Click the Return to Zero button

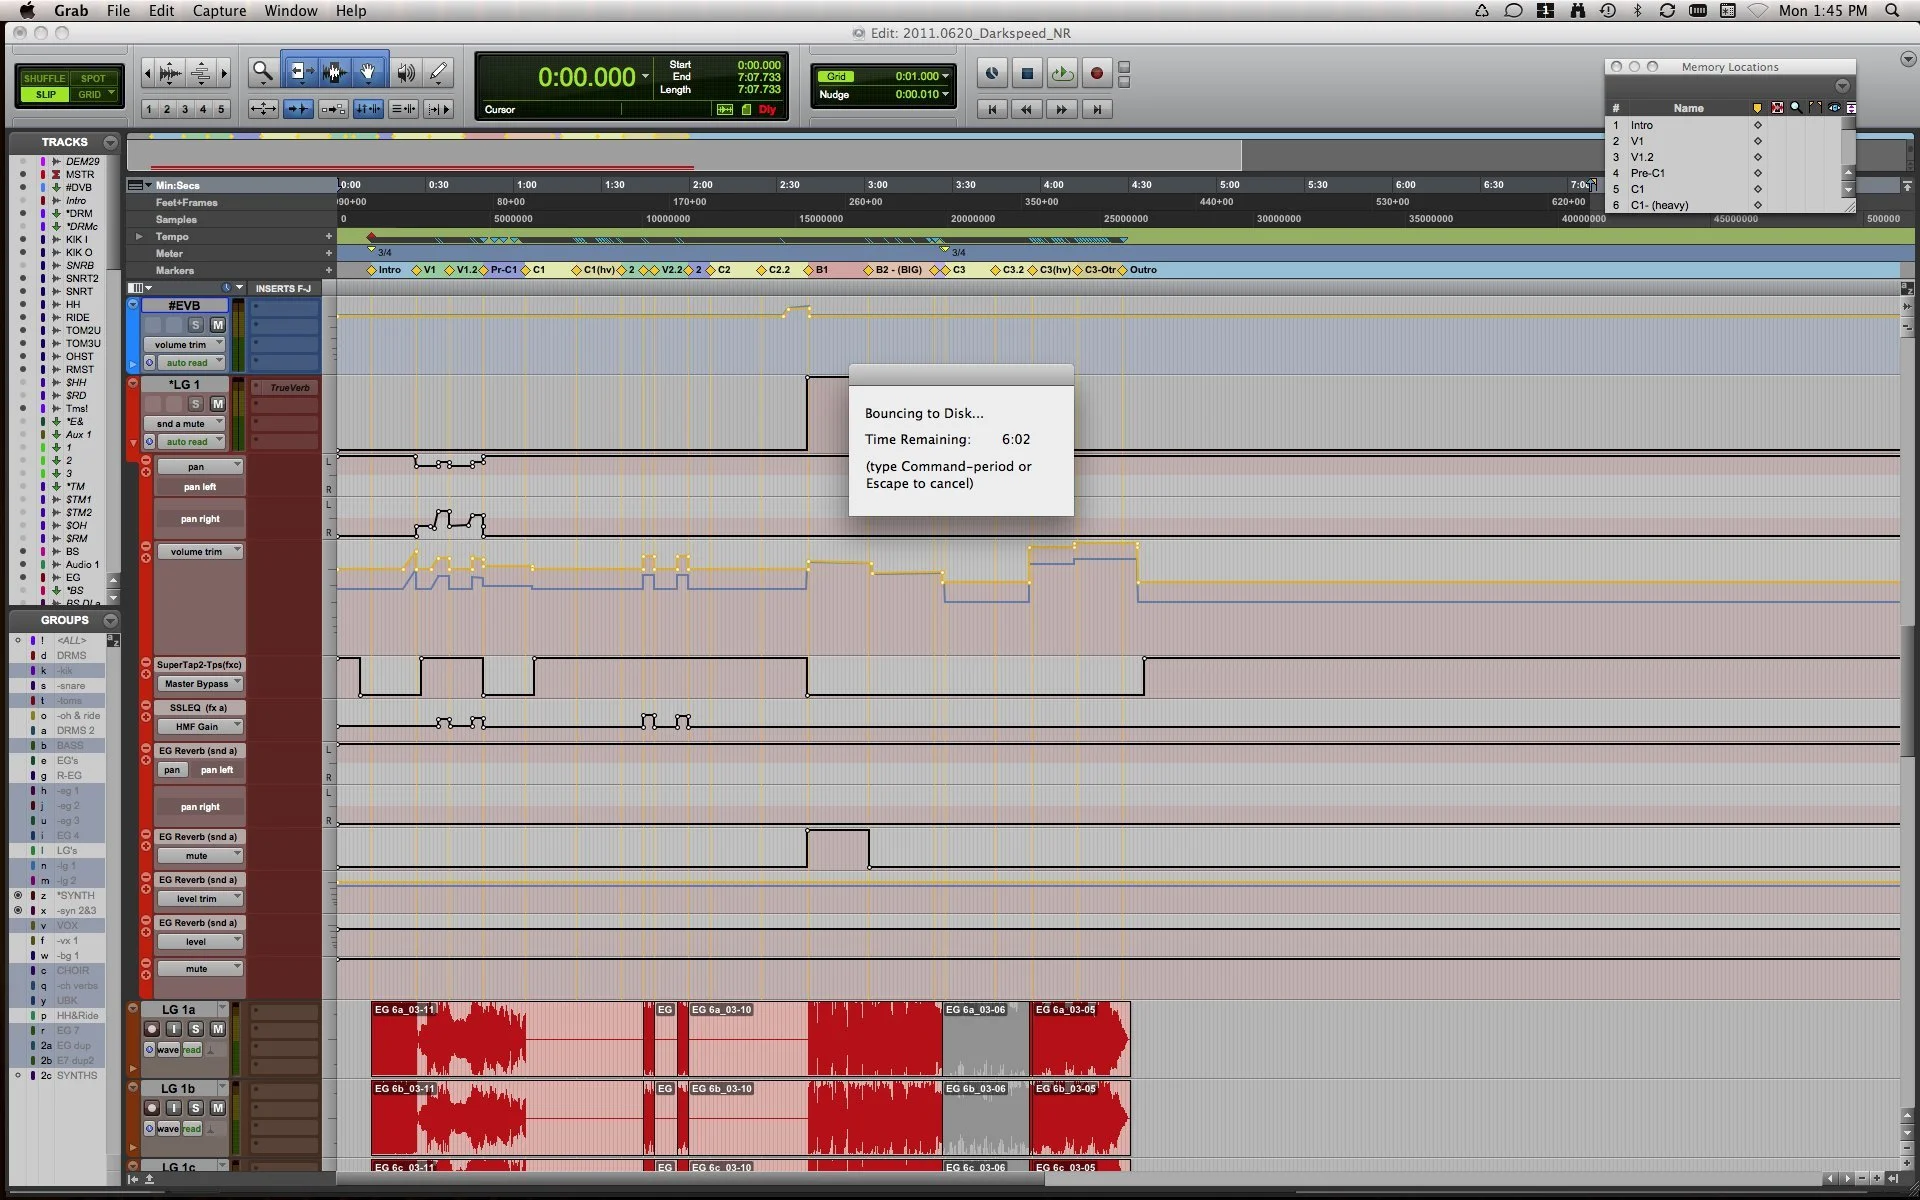click(x=991, y=109)
